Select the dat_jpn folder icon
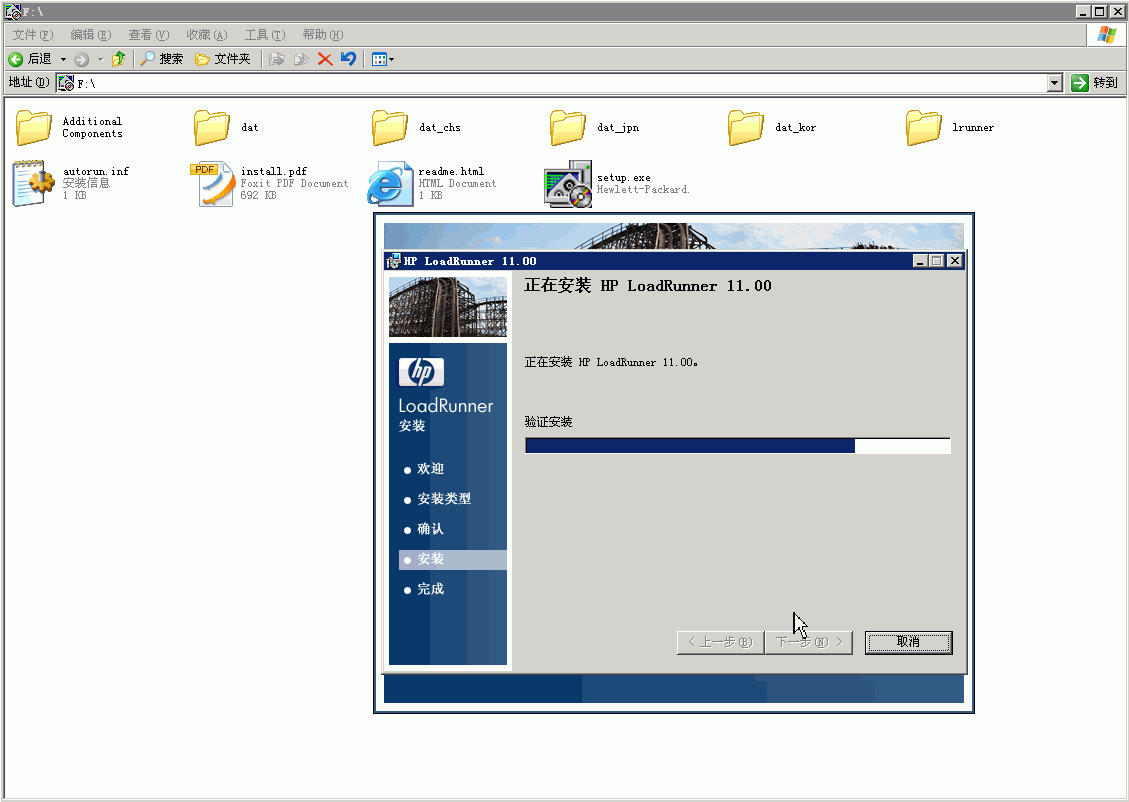This screenshot has height=802, width=1129. coord(567,127)
